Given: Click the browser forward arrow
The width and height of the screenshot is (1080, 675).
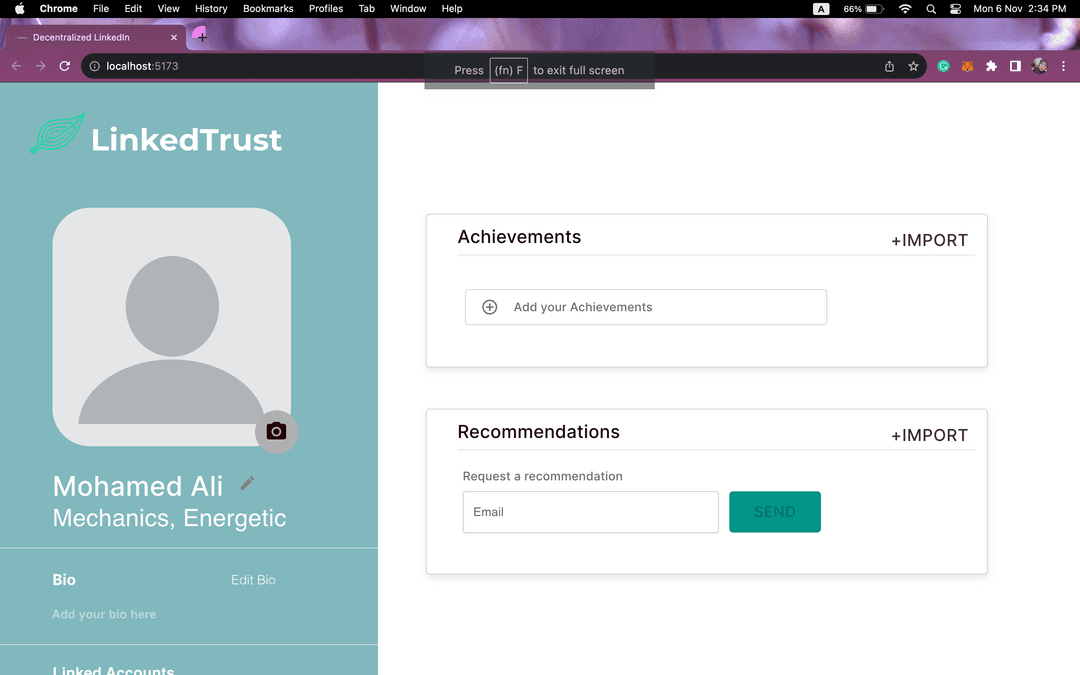Looking at the screenshot, I should click(x=41, y=66).
